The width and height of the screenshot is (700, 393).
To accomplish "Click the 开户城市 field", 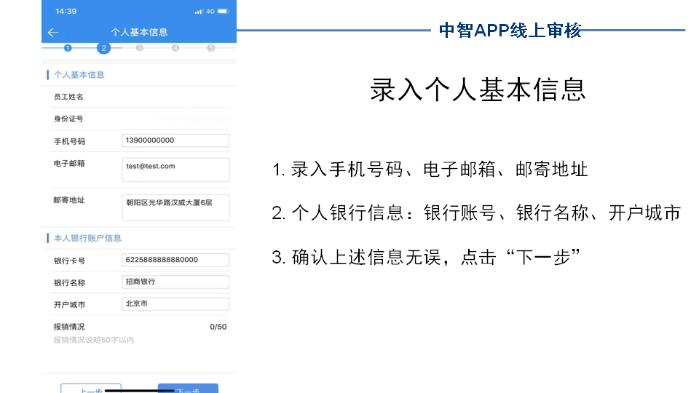I will coord(175,304).
